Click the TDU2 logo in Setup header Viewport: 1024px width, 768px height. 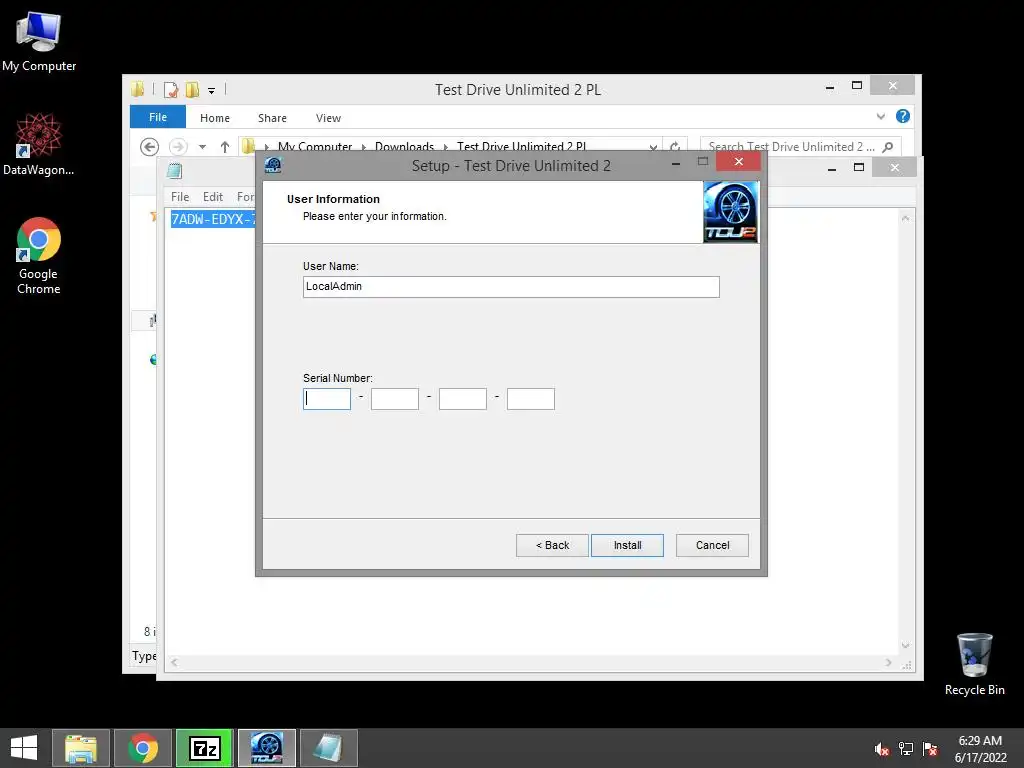(x=731, y=212)
